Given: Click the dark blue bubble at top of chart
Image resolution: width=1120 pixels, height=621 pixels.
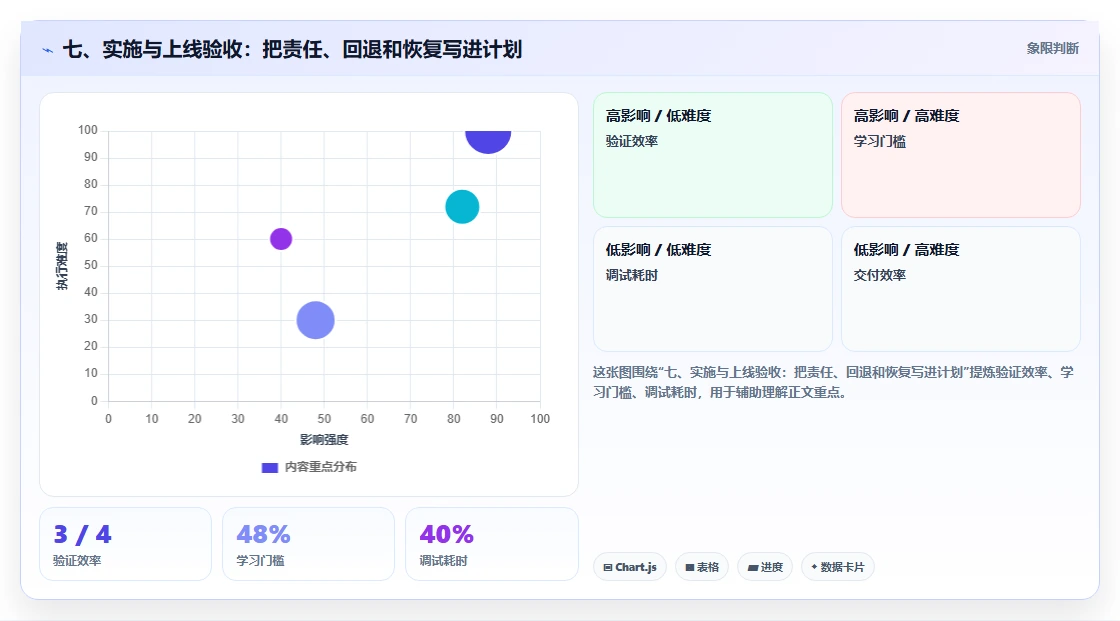Looking at the screenshot, I should (x=488, y=141).
